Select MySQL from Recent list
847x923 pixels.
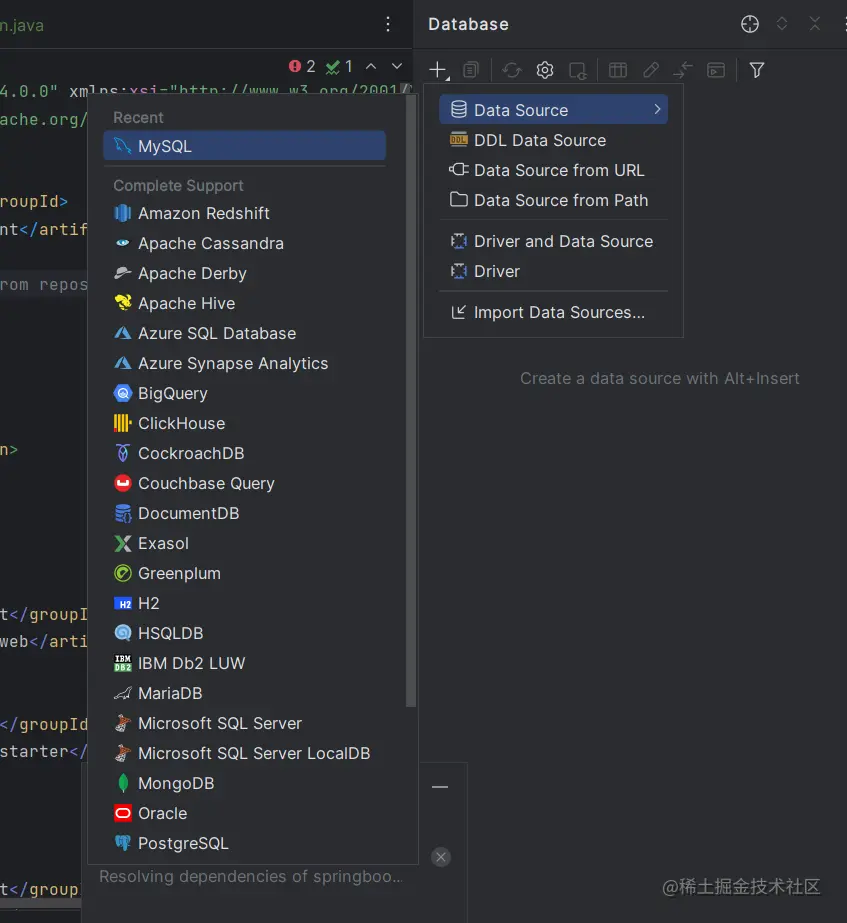(244, 146)
